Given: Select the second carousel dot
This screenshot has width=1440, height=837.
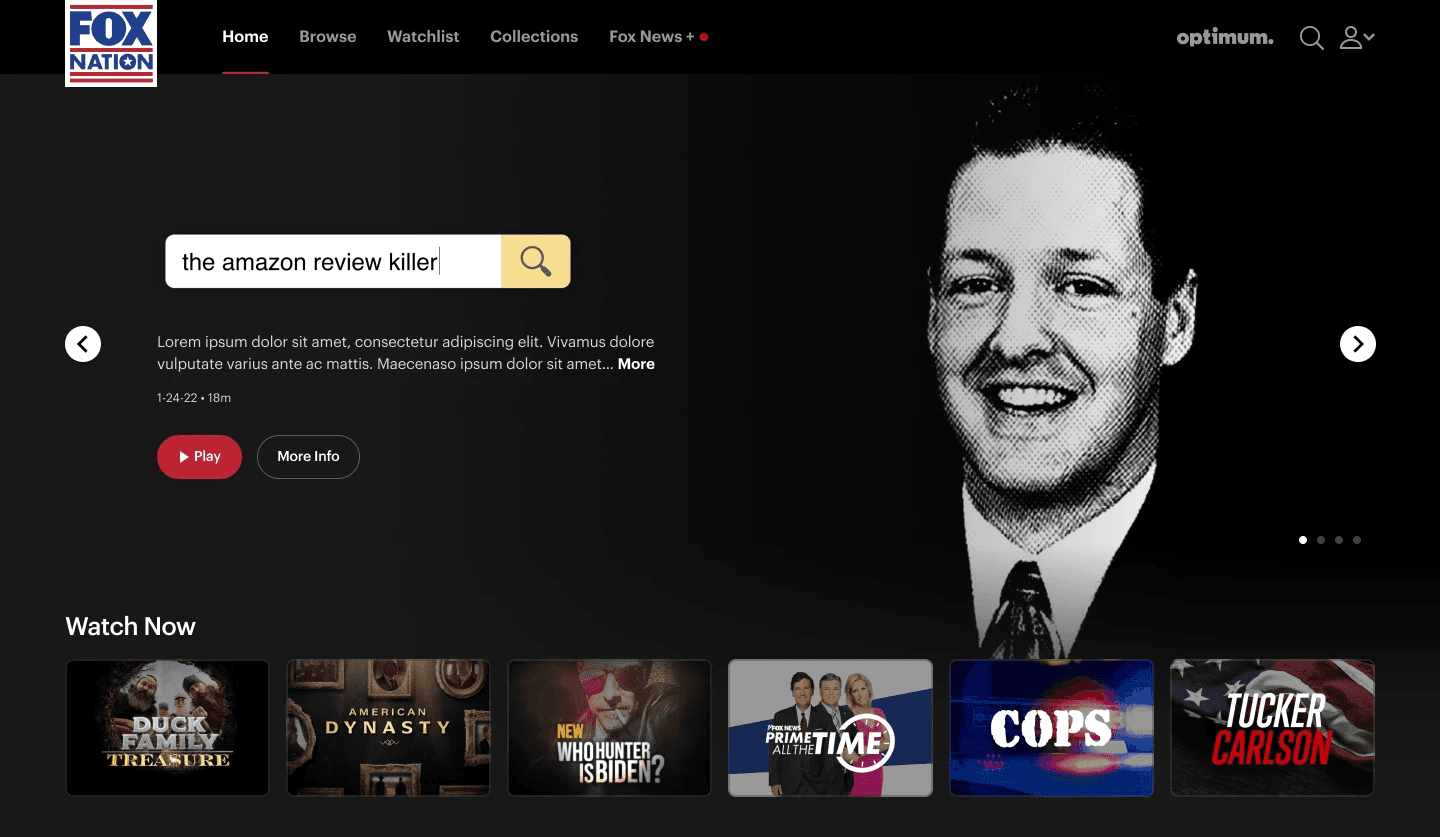Looking at the screenshot, I should pos(1321,540).
